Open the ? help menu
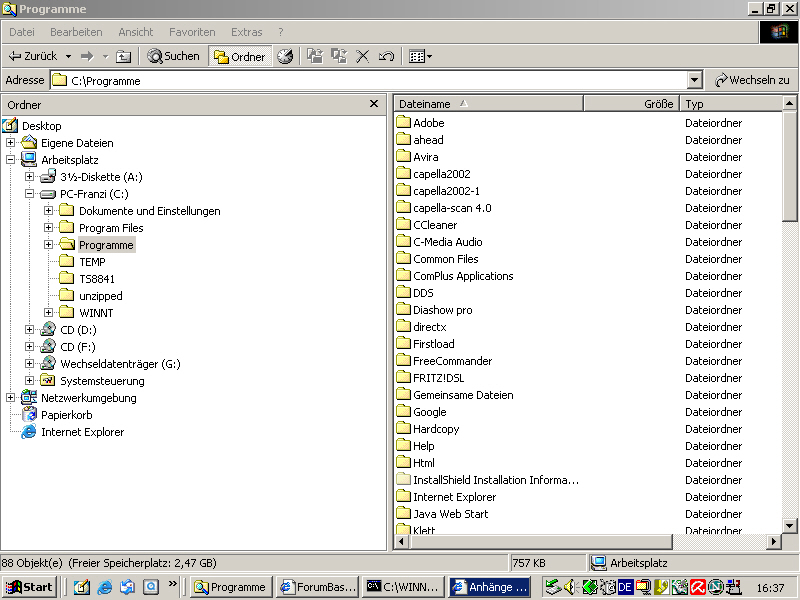Screen dimensions: 800x600 coord(281,32)
